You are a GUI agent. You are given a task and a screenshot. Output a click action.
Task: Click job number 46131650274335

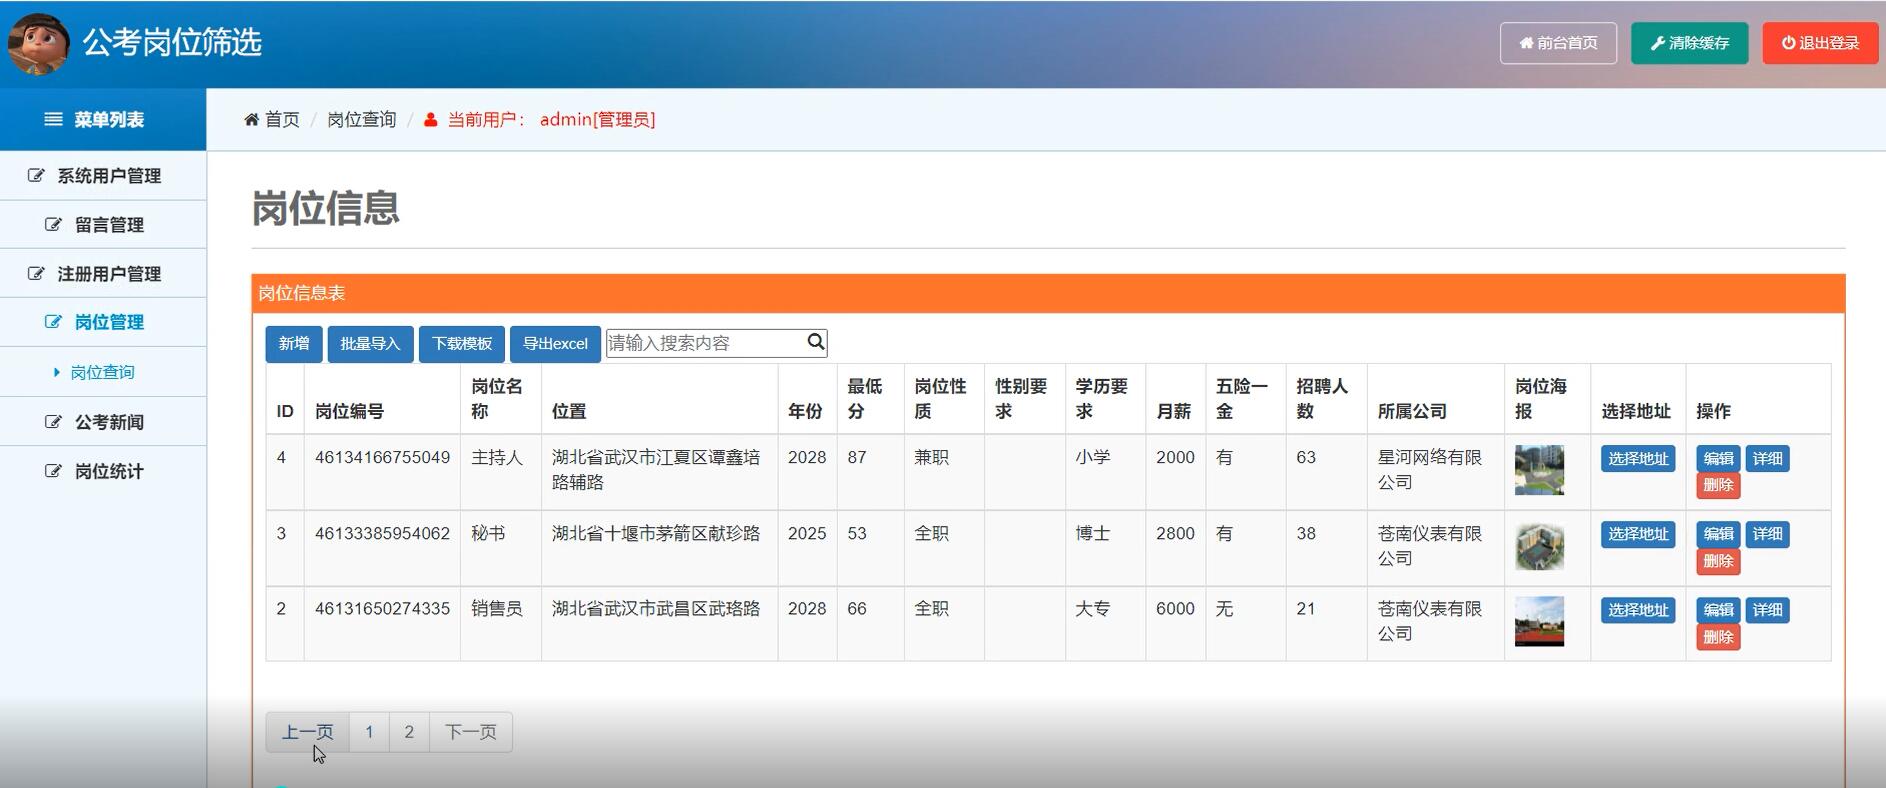382,608
